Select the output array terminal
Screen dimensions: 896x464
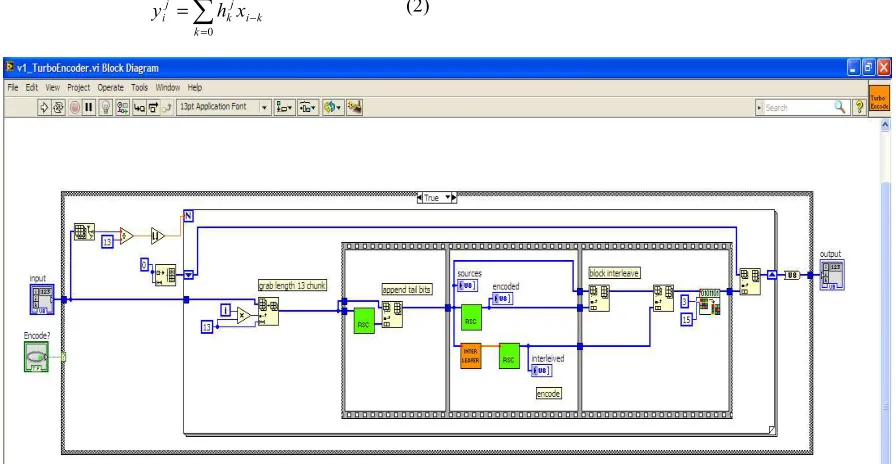coord(832,275)
